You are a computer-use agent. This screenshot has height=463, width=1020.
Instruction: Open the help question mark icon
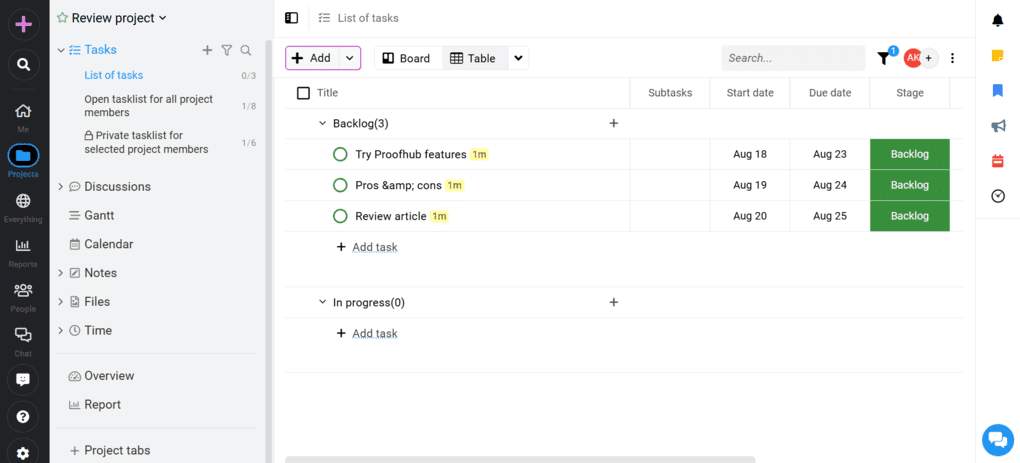click(23, 417)
